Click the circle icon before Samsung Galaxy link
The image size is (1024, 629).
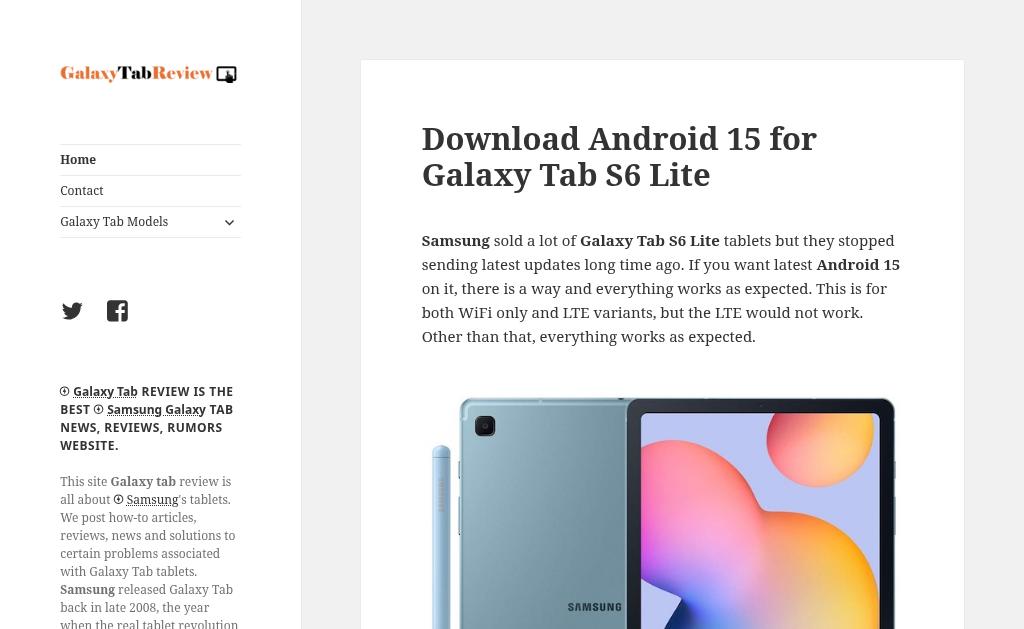(x=99, y=410)
